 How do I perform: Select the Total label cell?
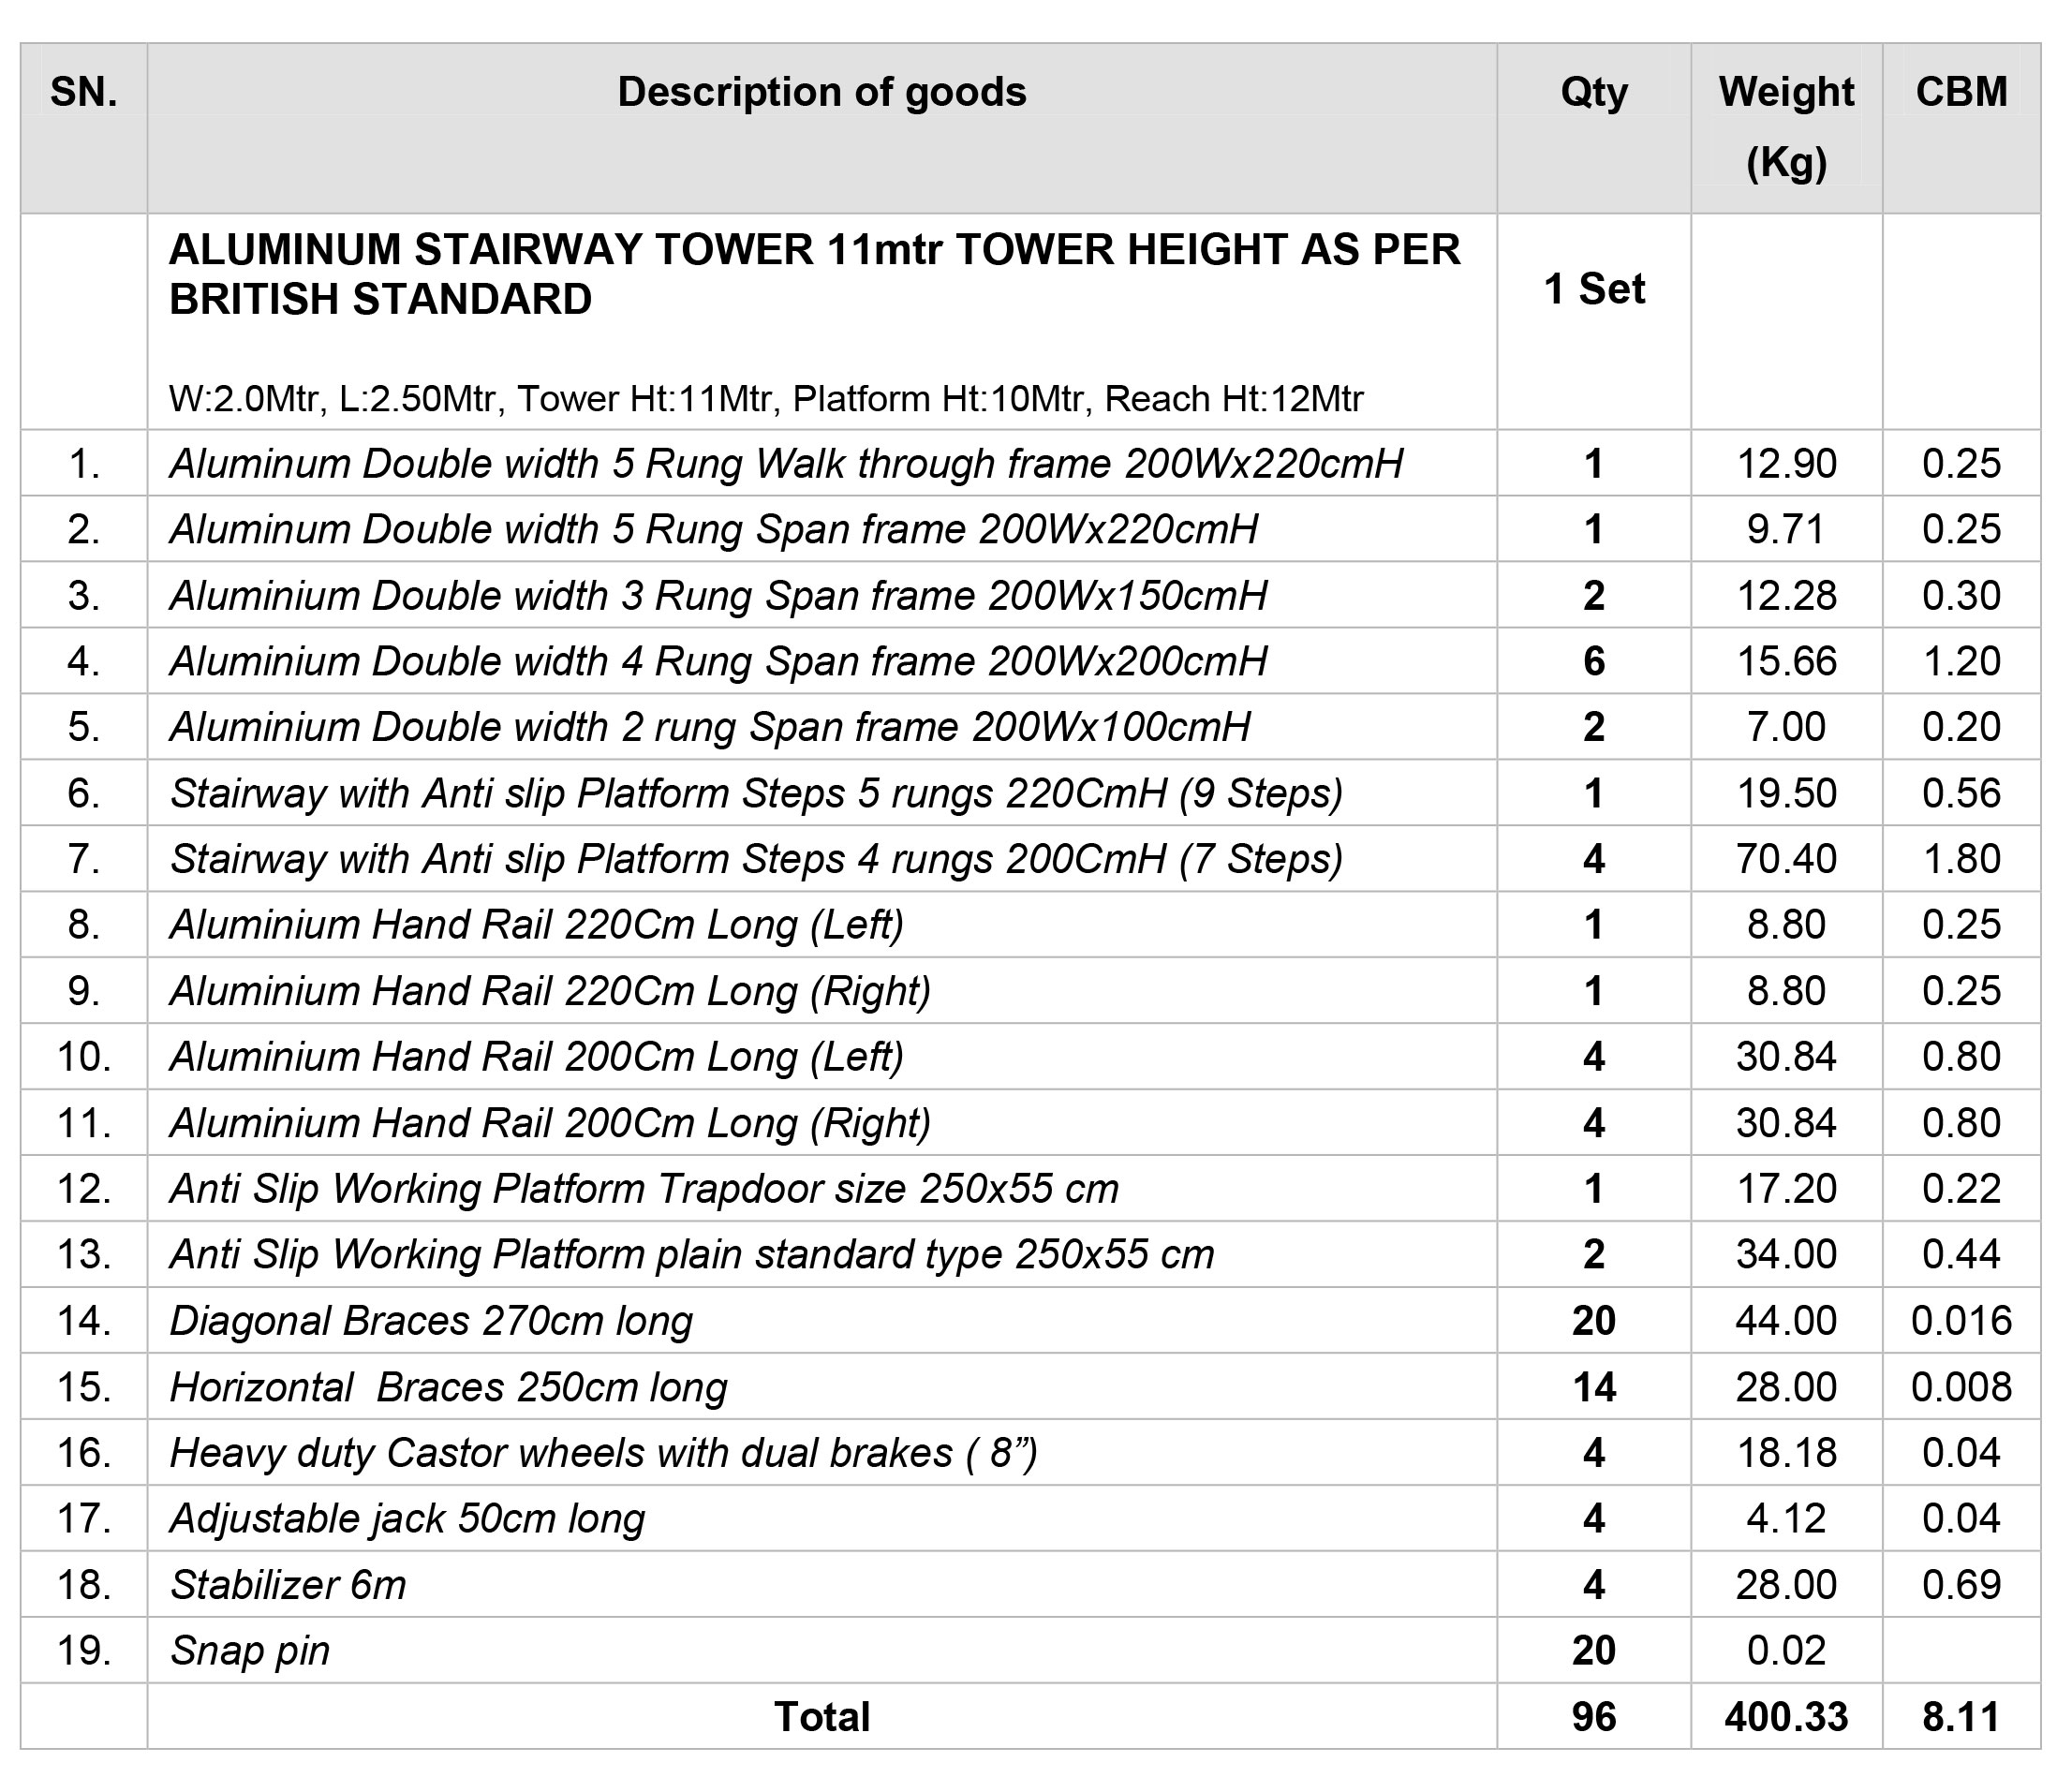(x=822, y=1717)
